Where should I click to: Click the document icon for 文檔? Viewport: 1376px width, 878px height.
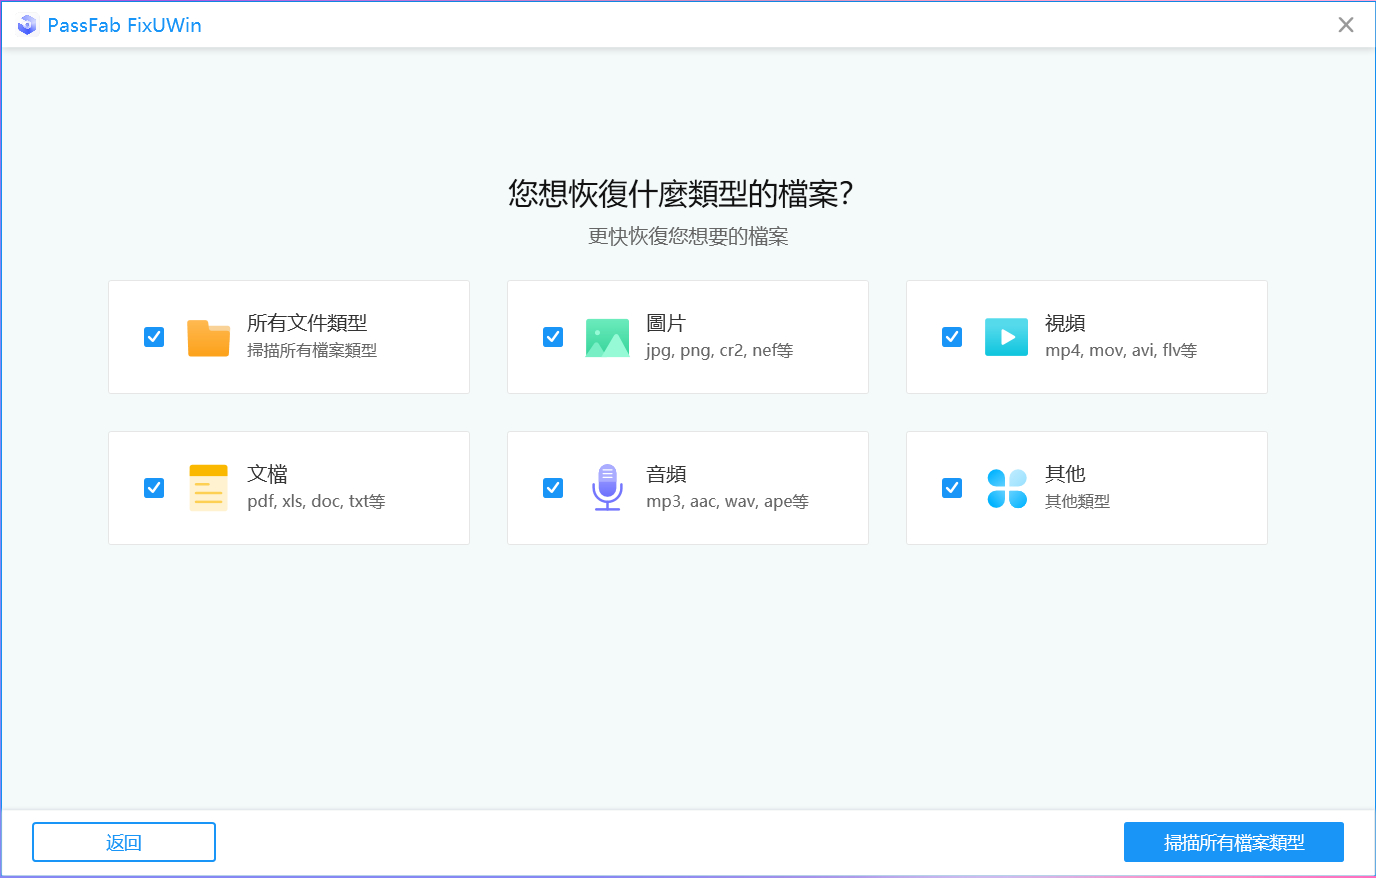pos(208,487)
